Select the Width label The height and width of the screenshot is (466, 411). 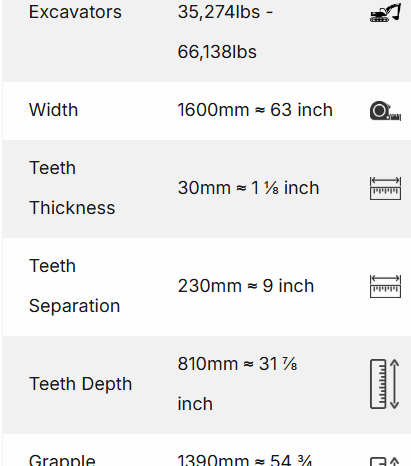[54, 110]
